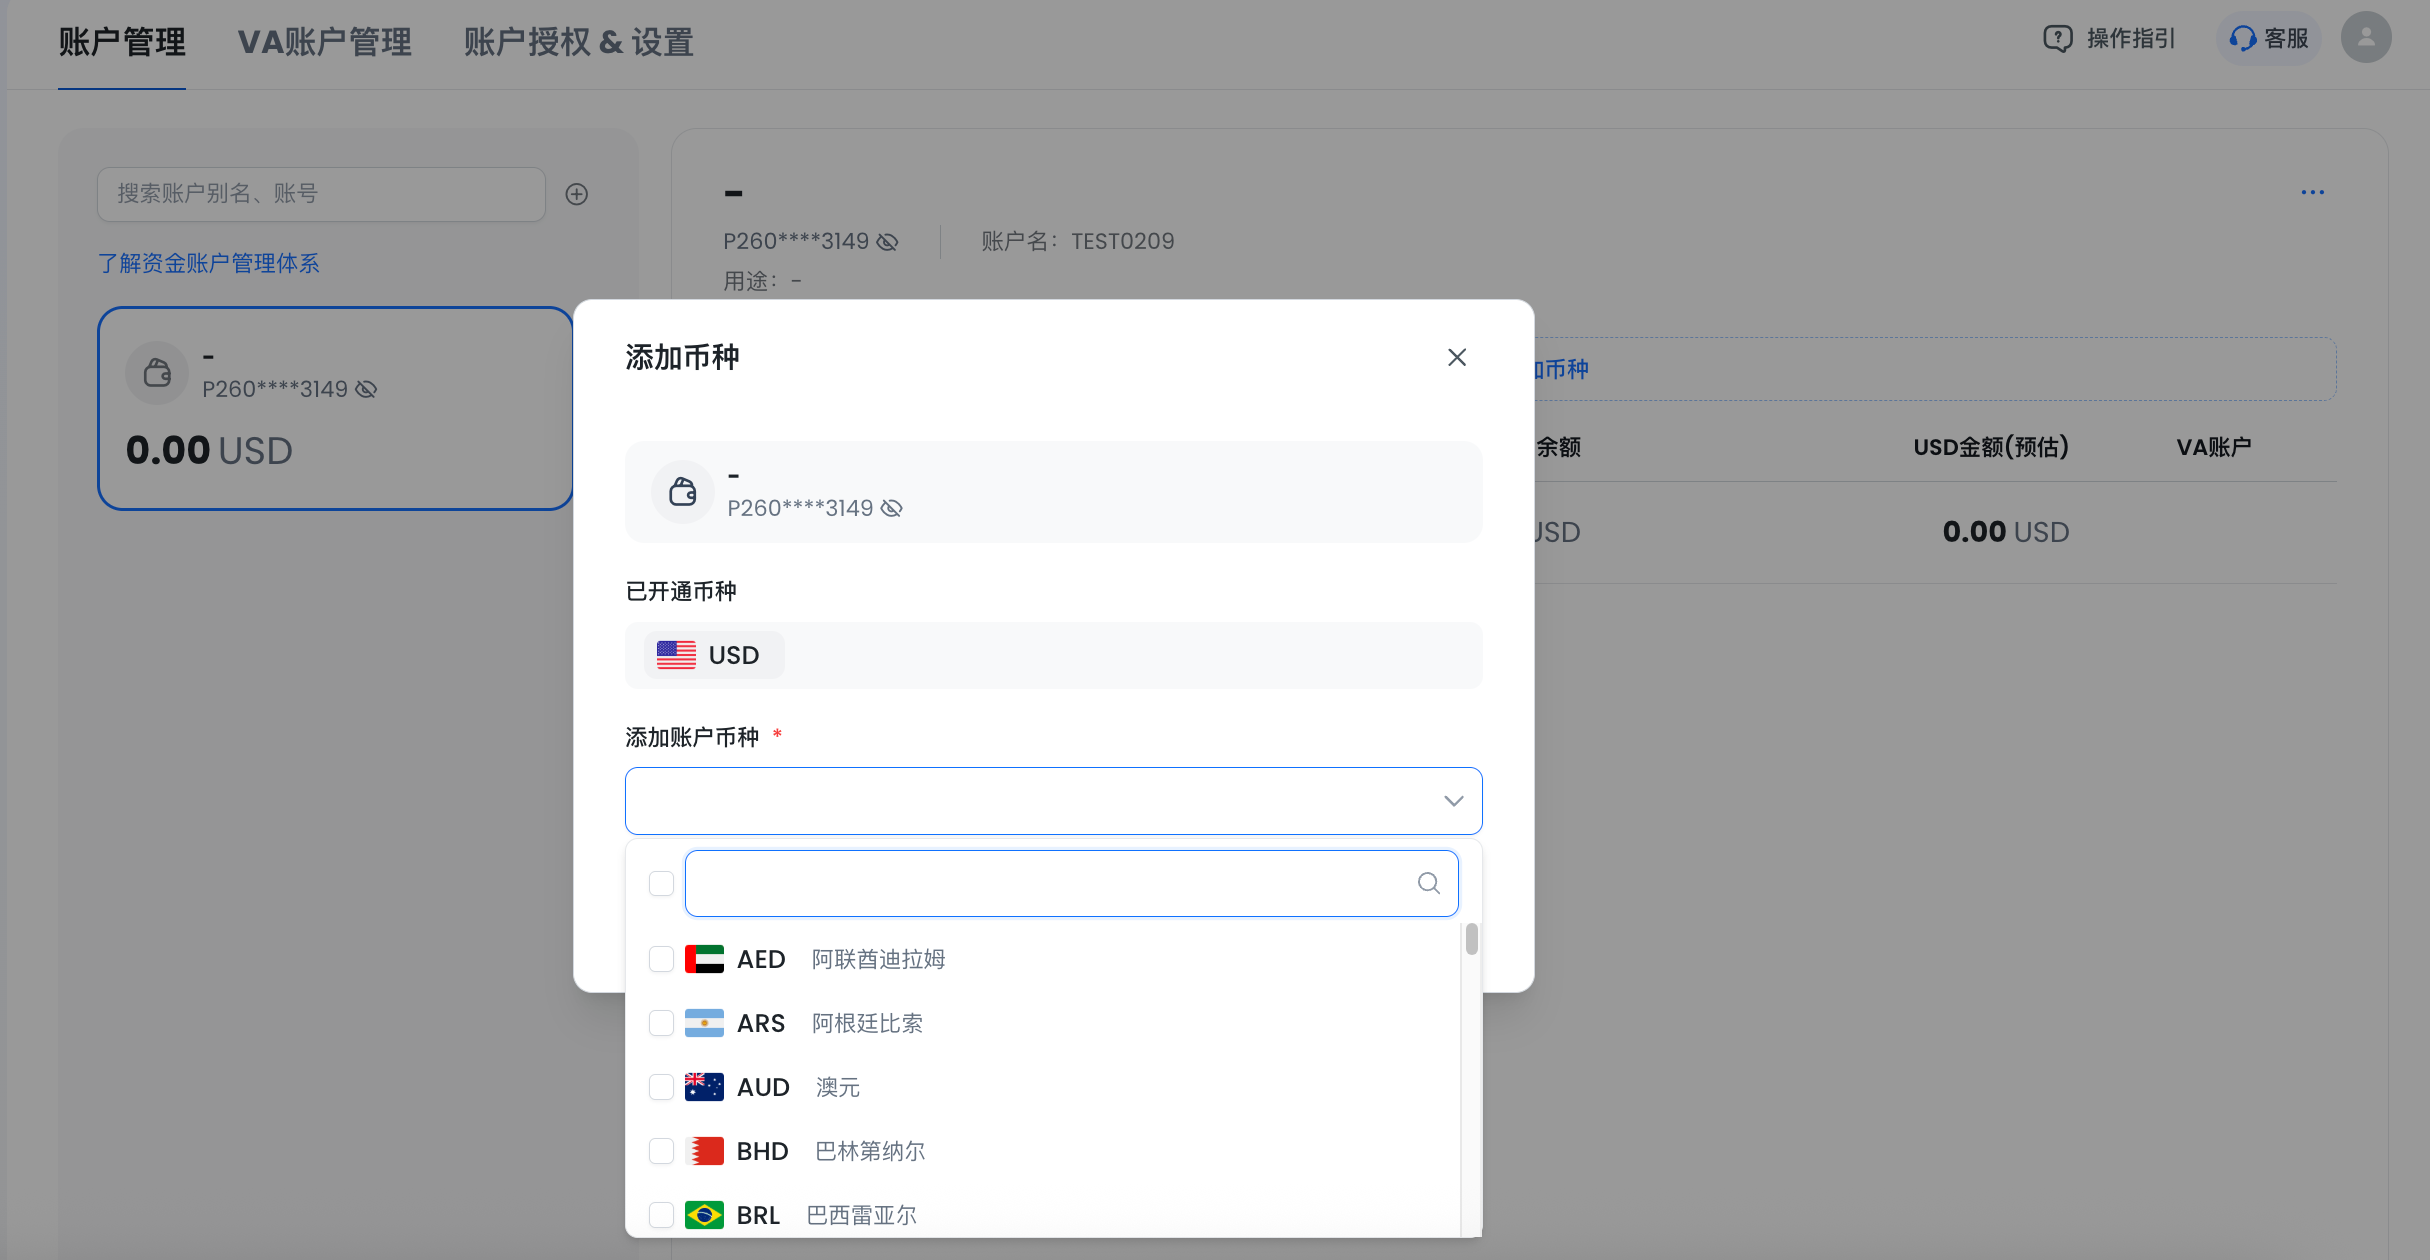The image size is (2430, 1260).
Task: Select the 巴西雷亚尔 option text
Action: pyautogui.click(x=861, y=1215)
